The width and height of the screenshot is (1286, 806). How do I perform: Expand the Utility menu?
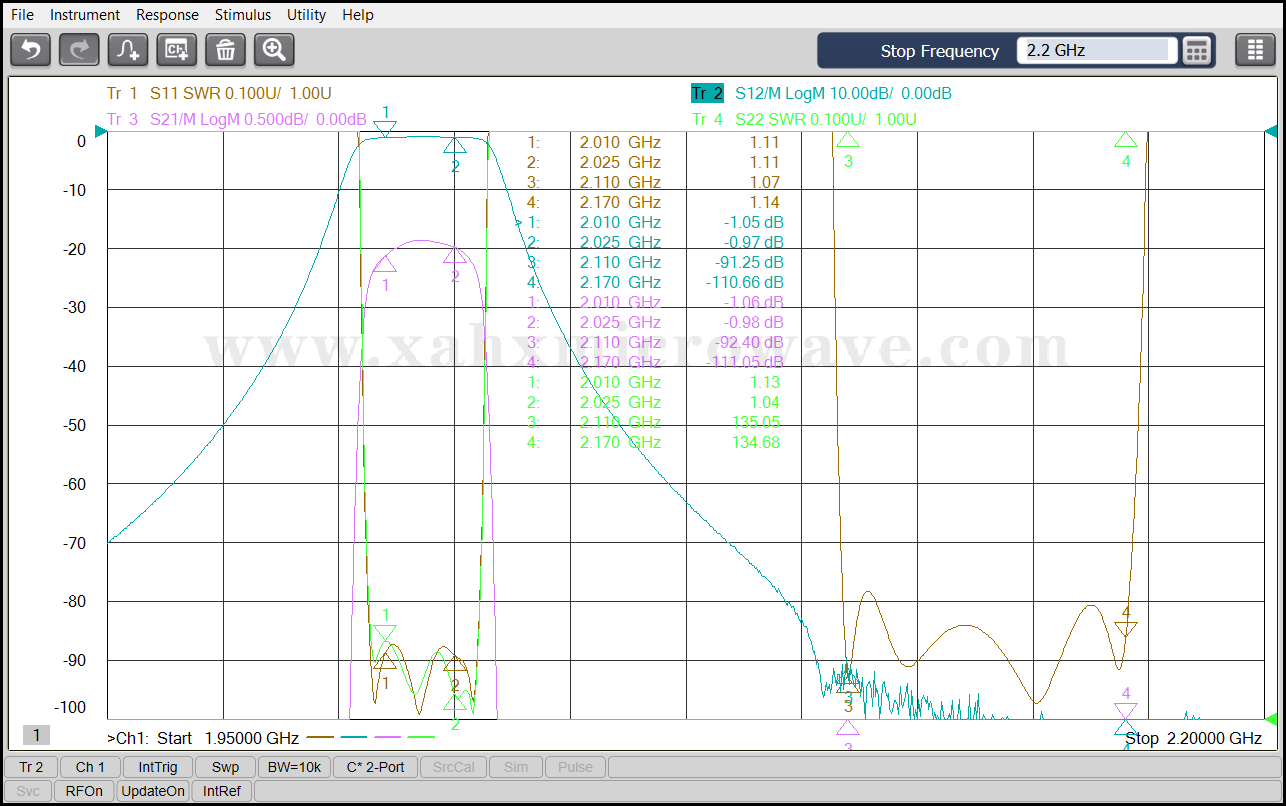[306, 15]
